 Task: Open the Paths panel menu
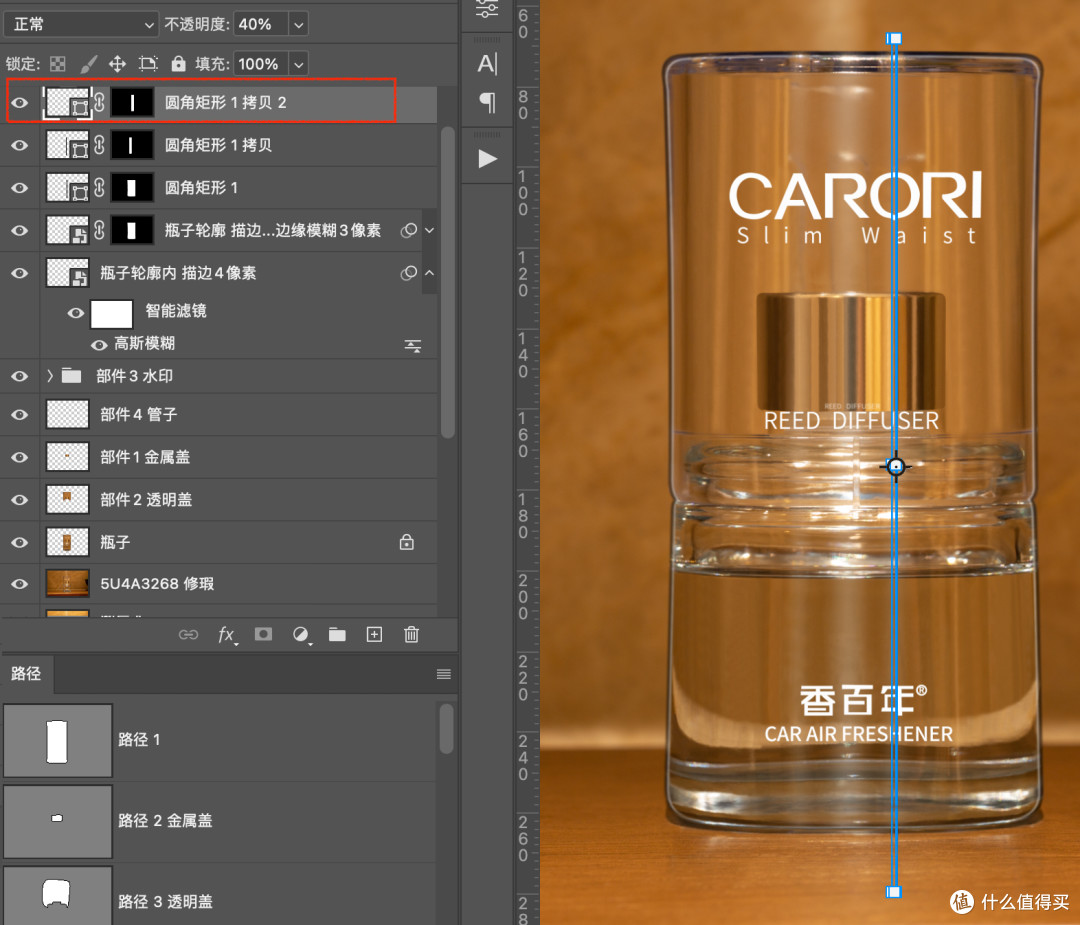click(x=444, y=674)
